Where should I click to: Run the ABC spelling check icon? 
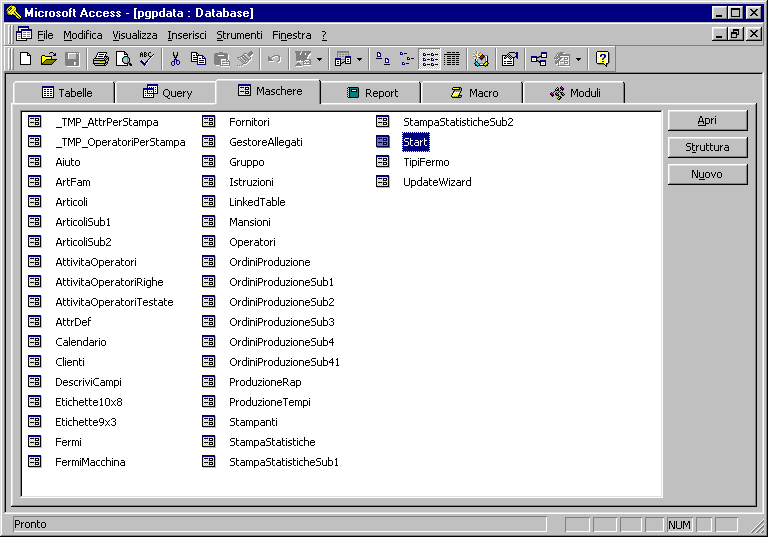pyautogui.click(x=147, y=59)
